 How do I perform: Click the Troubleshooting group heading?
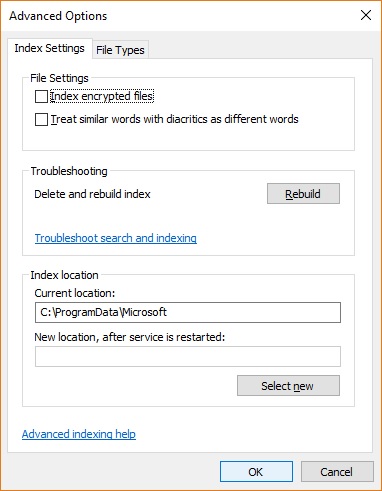point(69,171)
